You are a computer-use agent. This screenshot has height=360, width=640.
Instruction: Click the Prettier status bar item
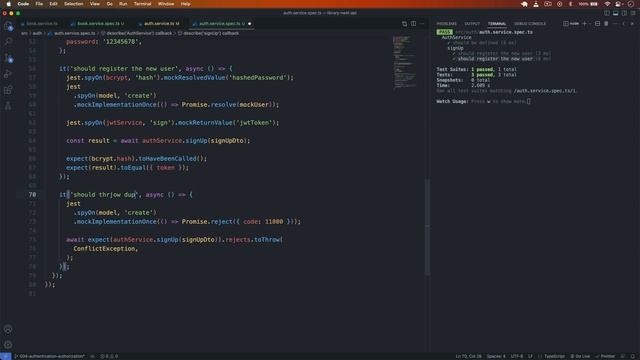pyautogui.click(x=605, y=356)
